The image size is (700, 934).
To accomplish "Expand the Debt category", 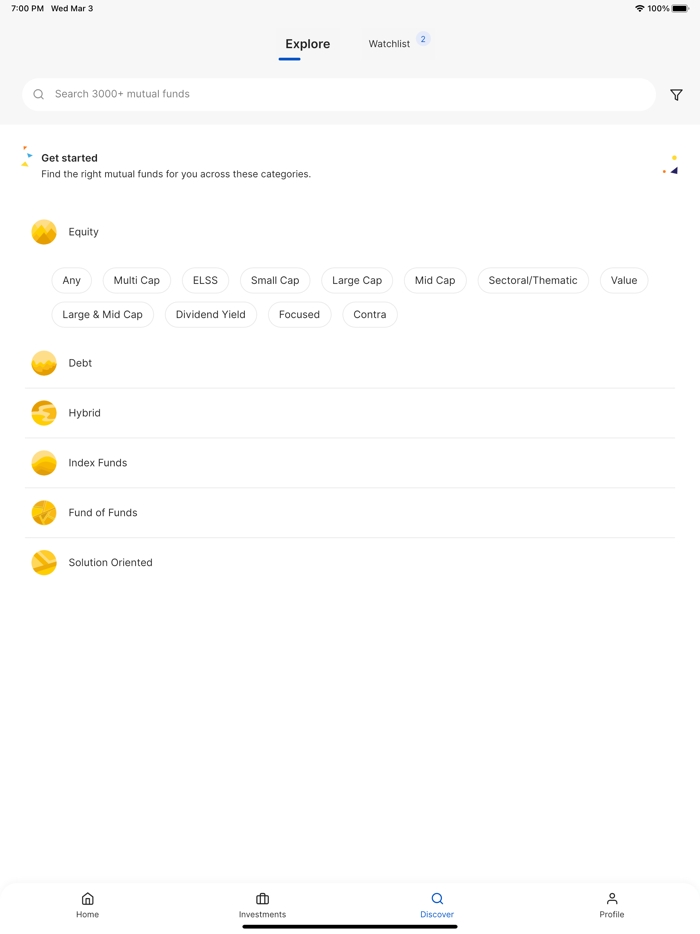I will [x=80, y=363].
